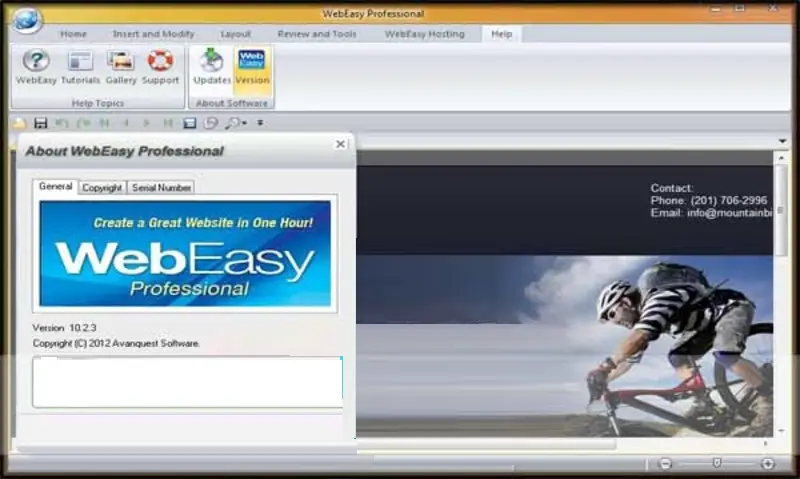The image size is (800, 479).
Task: Select the Help ribbon tab
Action: [x=502, y=34]
